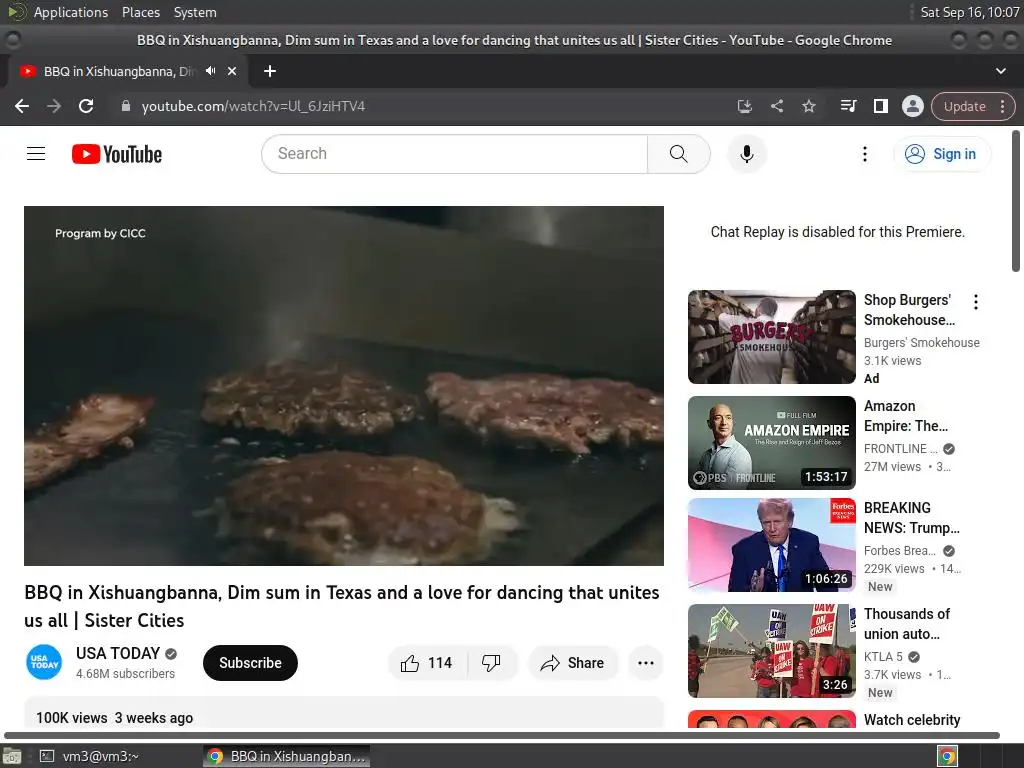1024x768 pixels.
Task: Click the Chrome icon in bottom panel
Action: pyautogui.click(x=947, y=756)
